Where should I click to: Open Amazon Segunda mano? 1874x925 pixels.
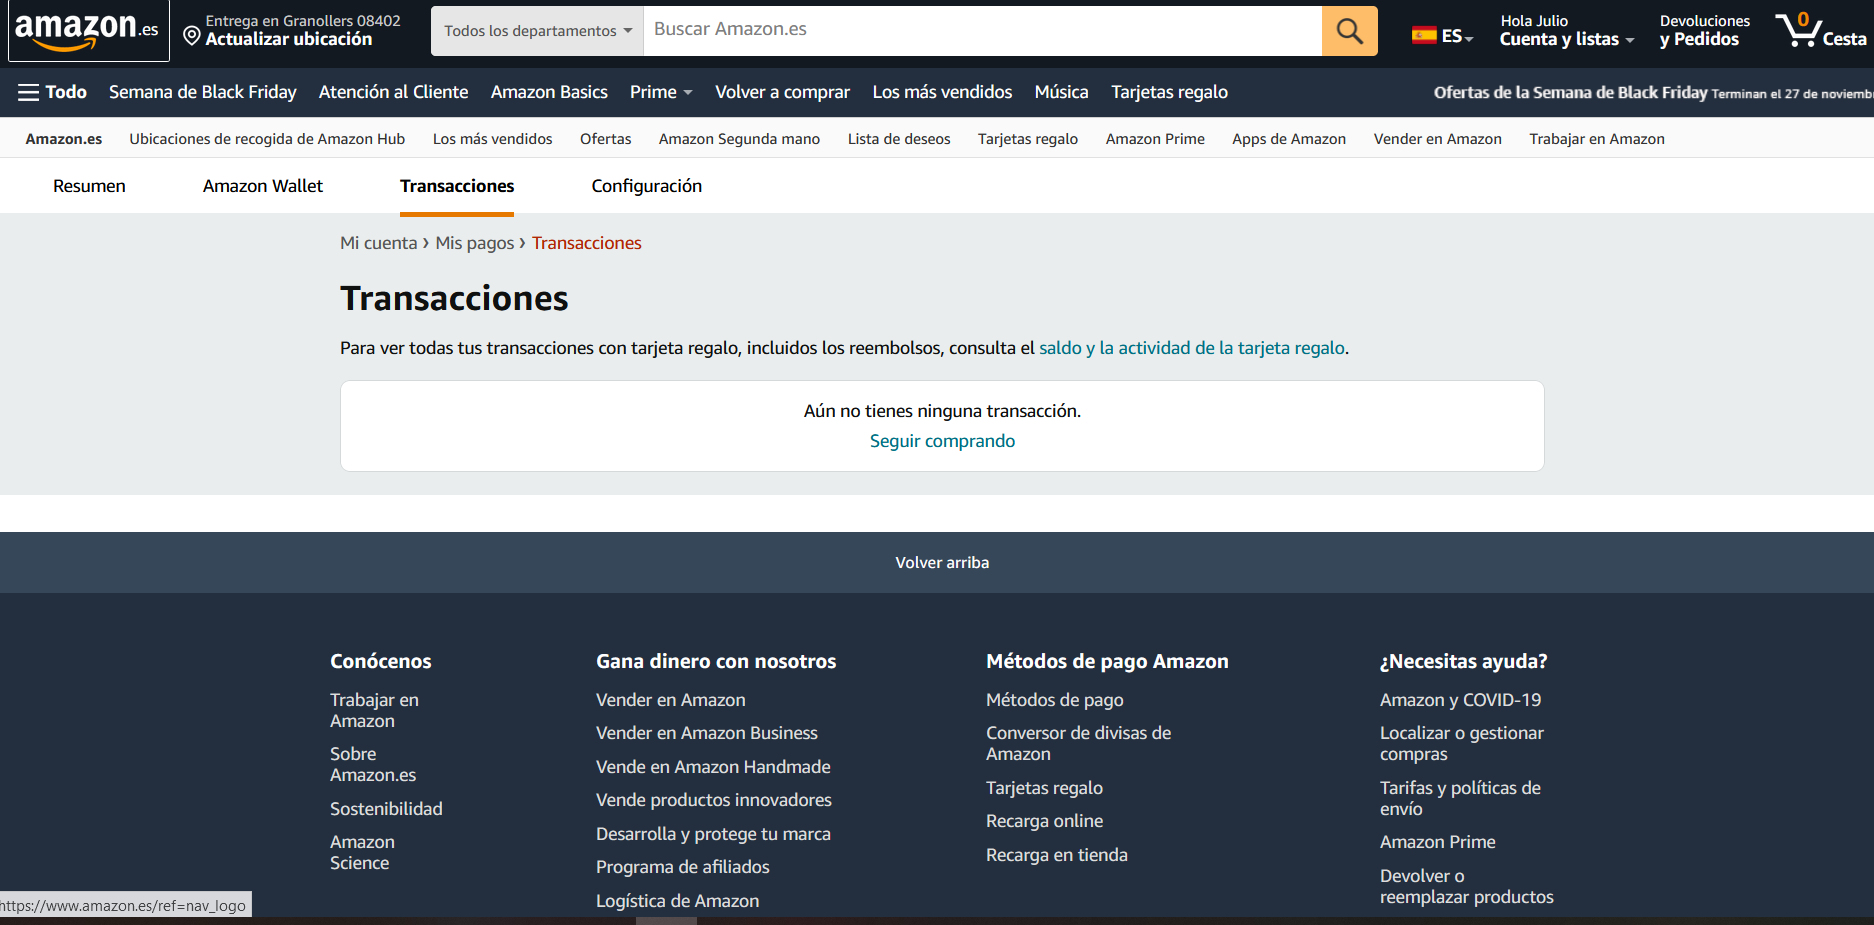pos(739,139)
